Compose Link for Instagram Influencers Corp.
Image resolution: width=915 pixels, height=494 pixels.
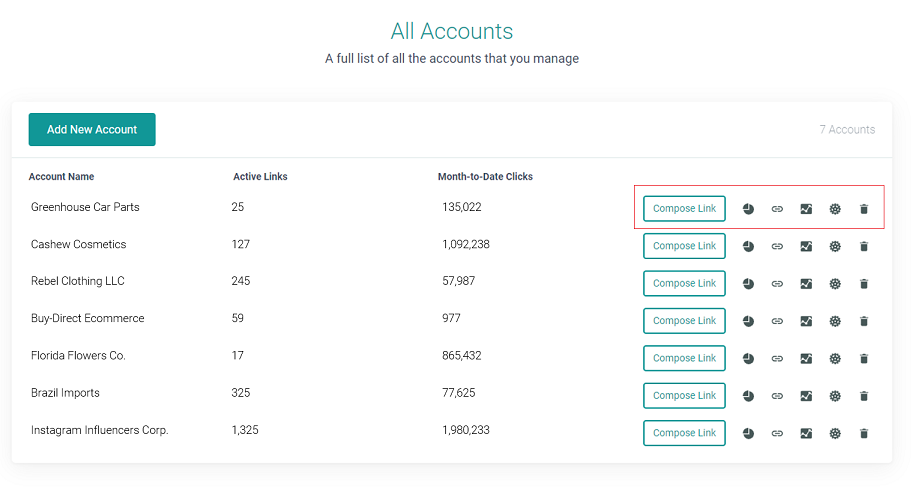click(684, 433)
